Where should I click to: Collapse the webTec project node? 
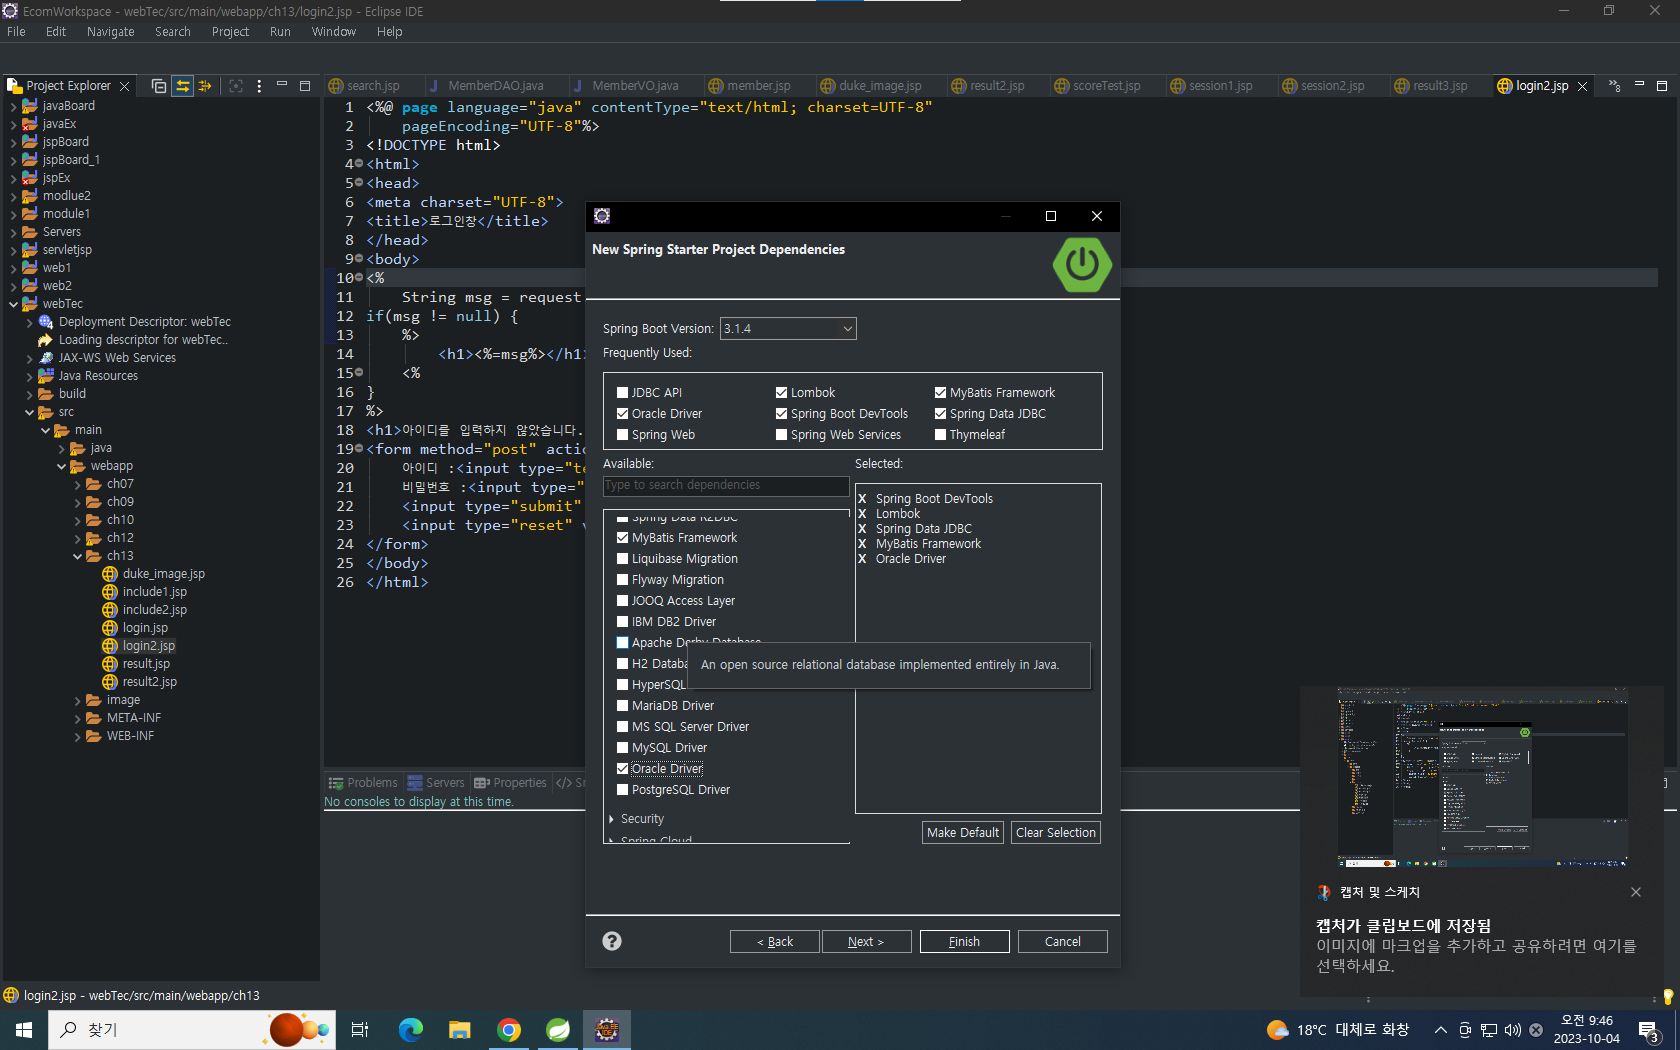pos(14,304)
